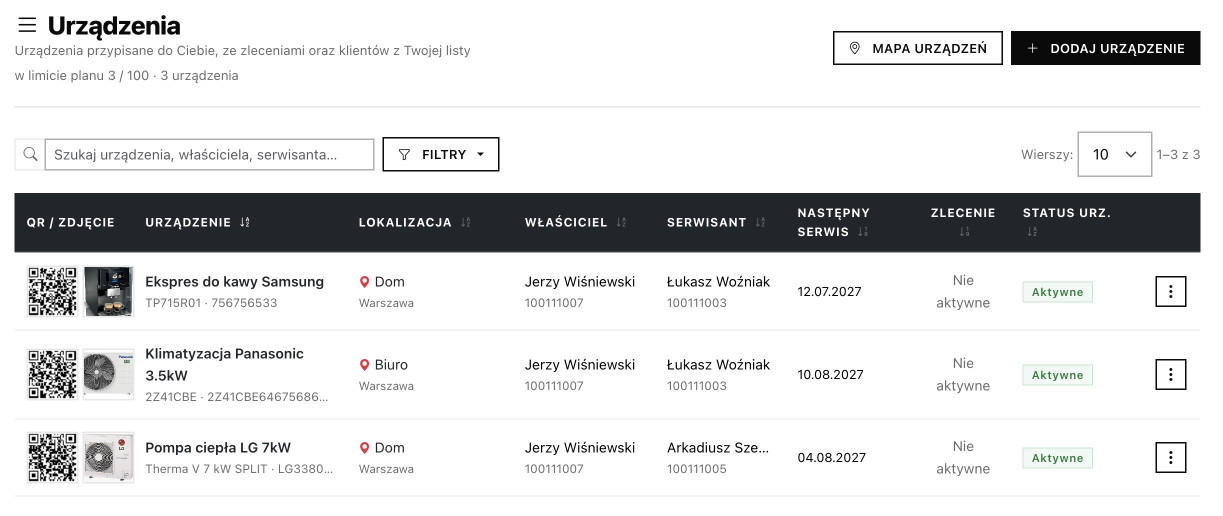Open Klimatyzacja Panasonic 3.5kW device
The width and height of the screenshot is (1223, 516).
coord(224,365)
